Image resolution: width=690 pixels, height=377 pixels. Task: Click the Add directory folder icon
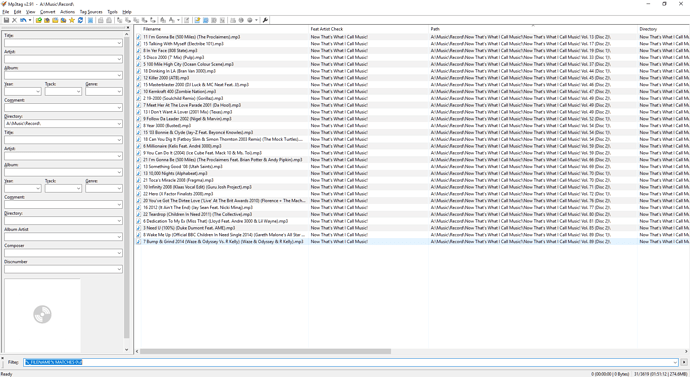point(47,20)
